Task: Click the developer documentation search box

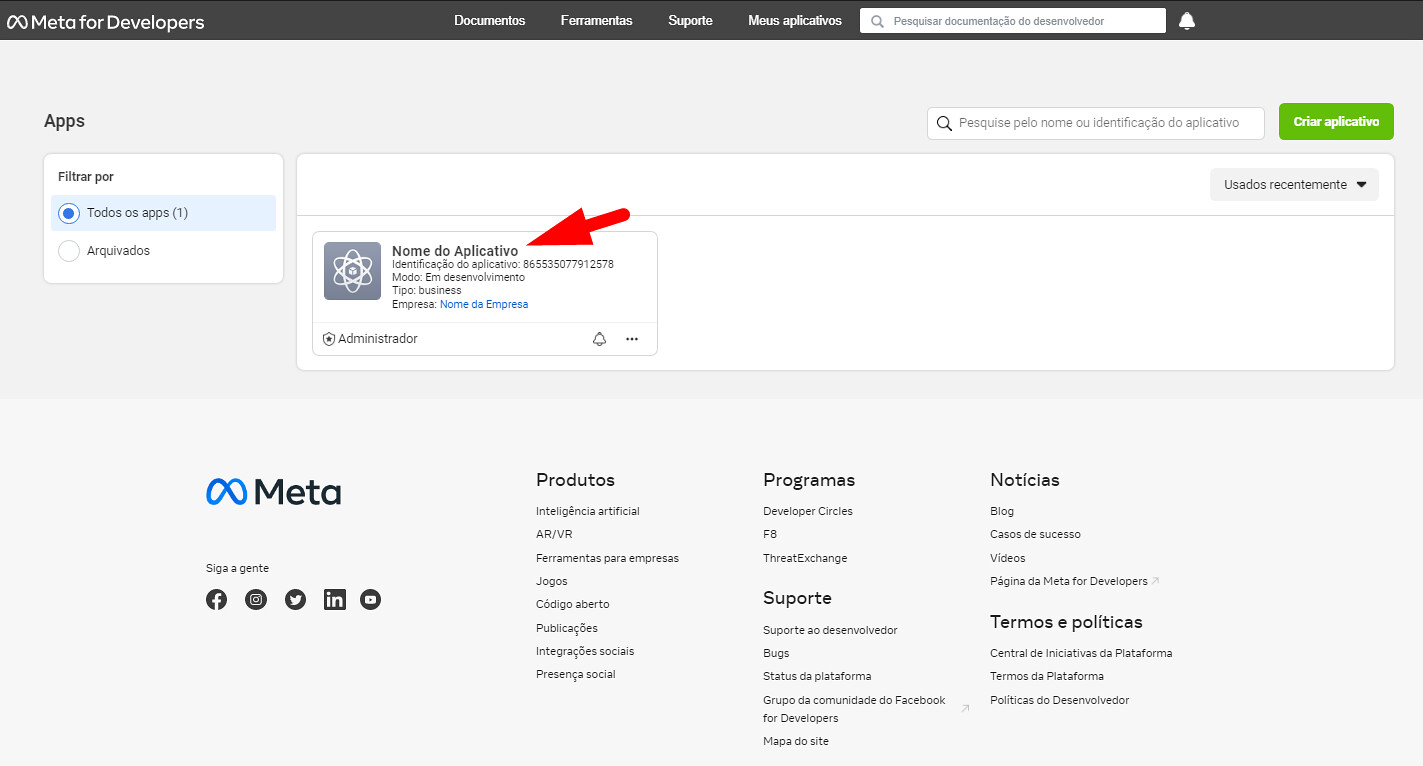Action: (x=1020, y=21)
